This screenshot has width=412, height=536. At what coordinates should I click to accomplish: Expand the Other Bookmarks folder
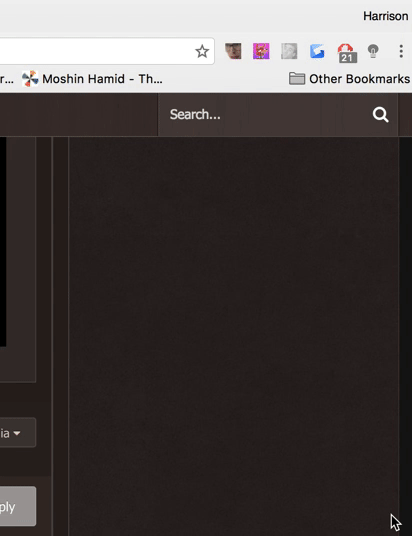click(x=349, y=79)
